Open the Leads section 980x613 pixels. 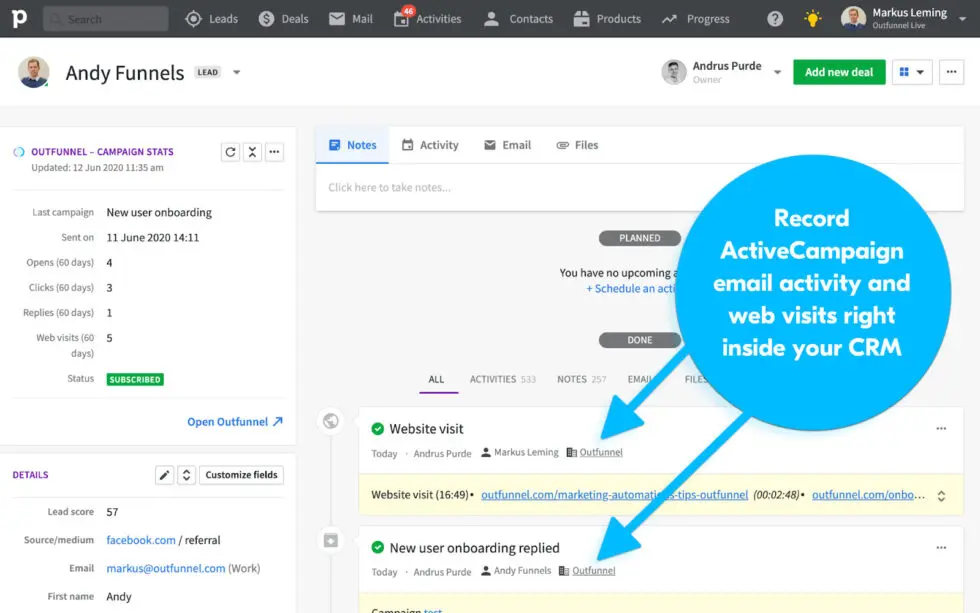211,19
